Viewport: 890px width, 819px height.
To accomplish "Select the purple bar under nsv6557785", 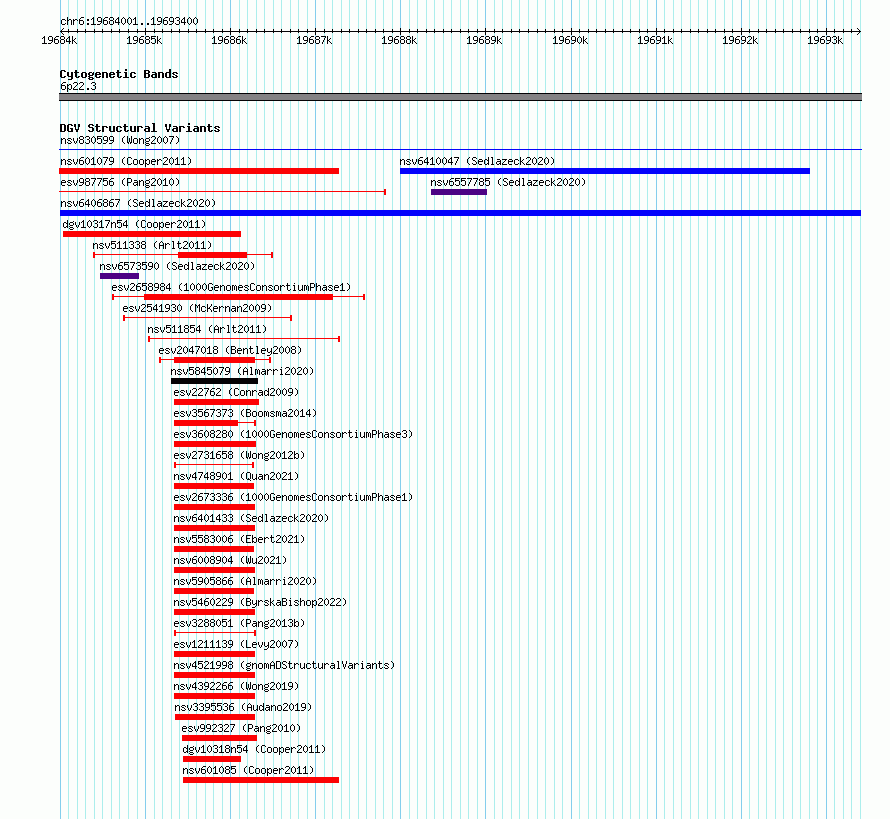I will (x=459, y=192).
